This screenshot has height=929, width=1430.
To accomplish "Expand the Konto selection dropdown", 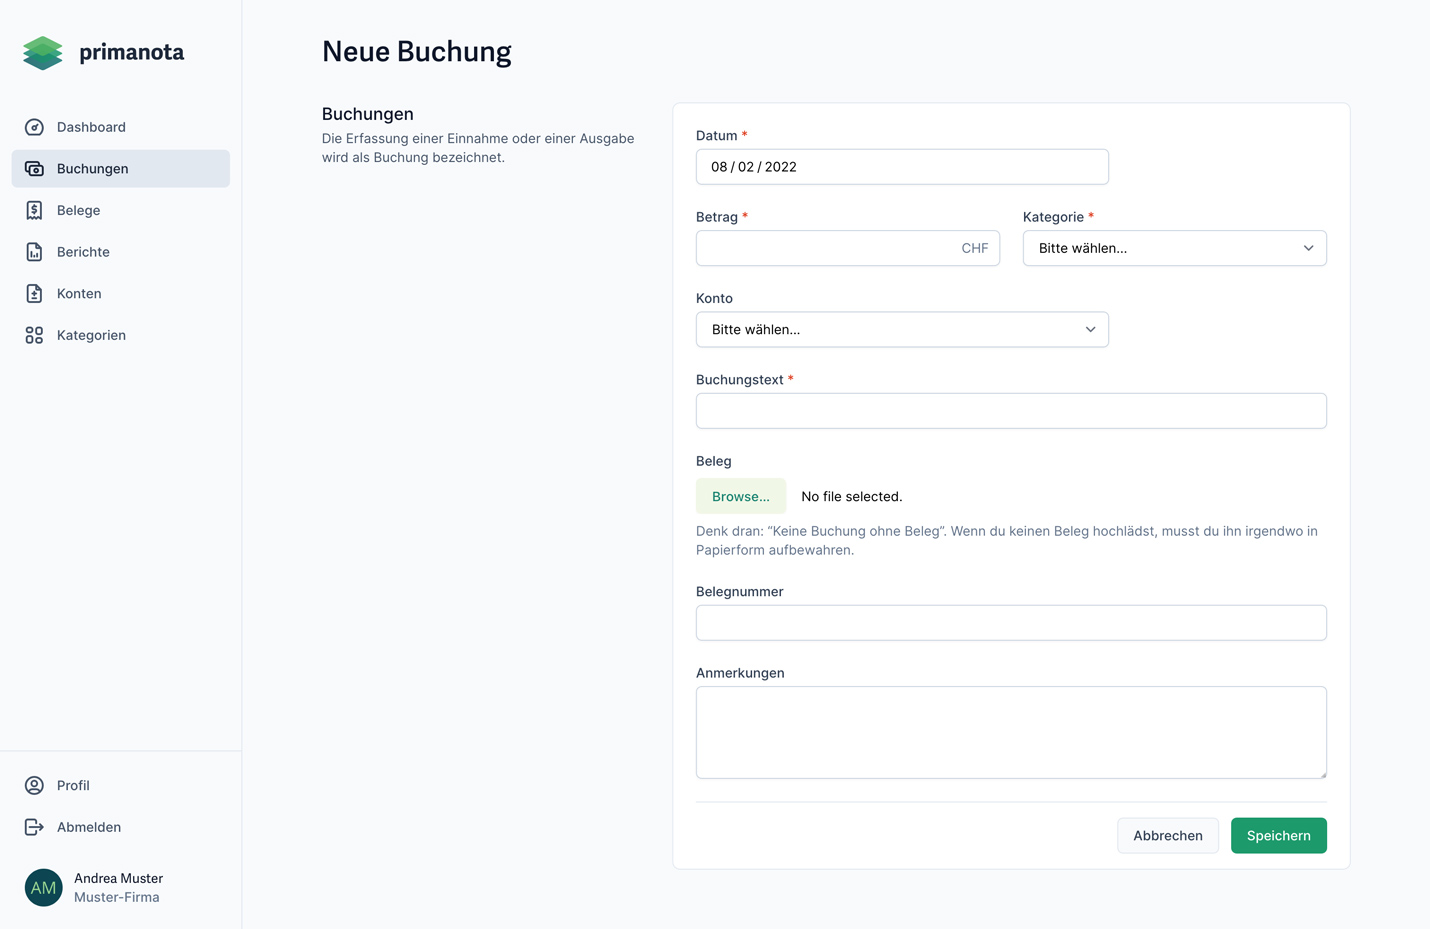I will [x=902, y=330].
